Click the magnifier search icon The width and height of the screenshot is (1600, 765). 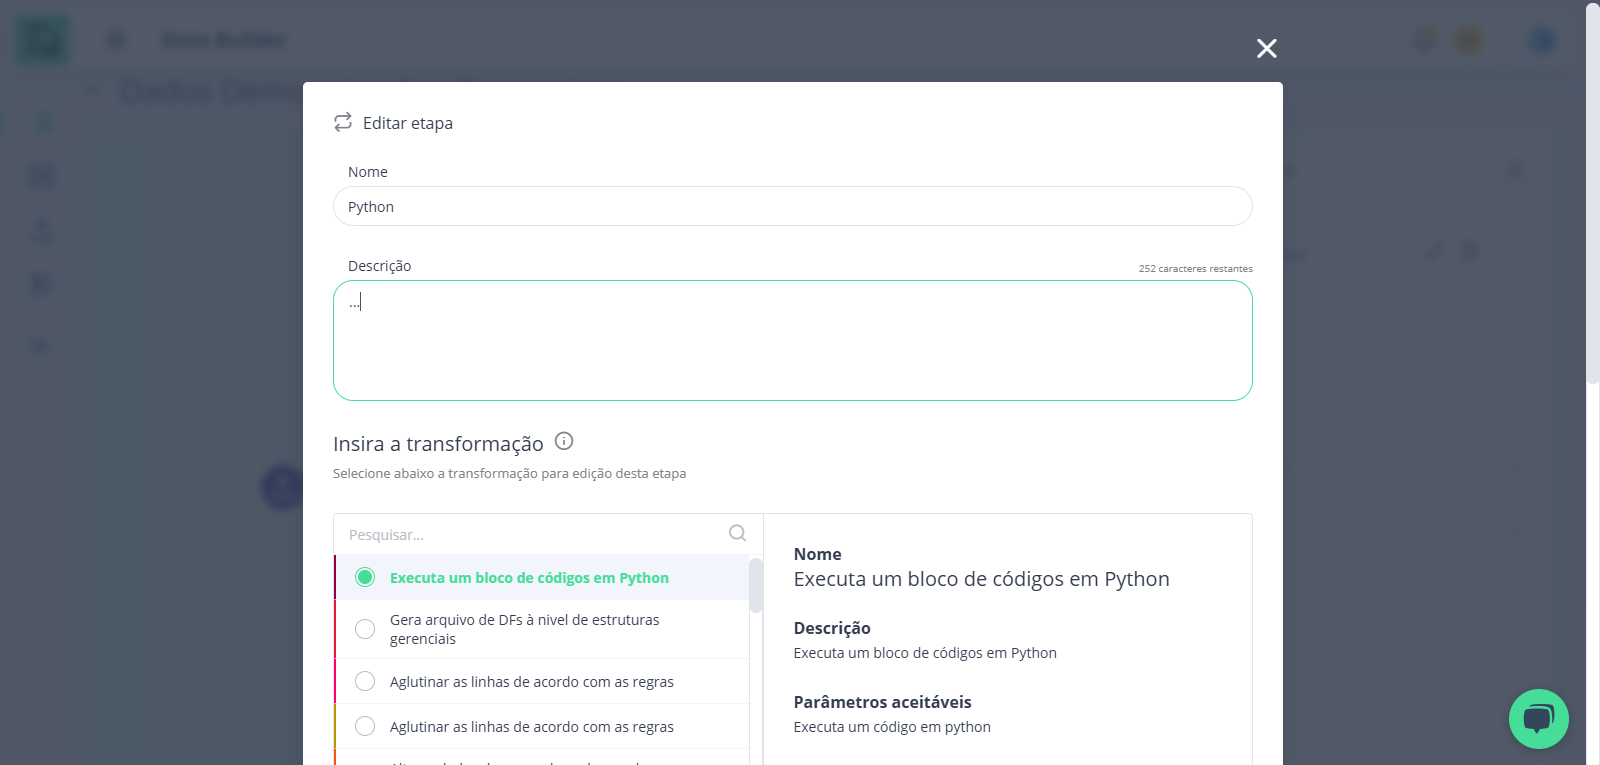point(738,533)
